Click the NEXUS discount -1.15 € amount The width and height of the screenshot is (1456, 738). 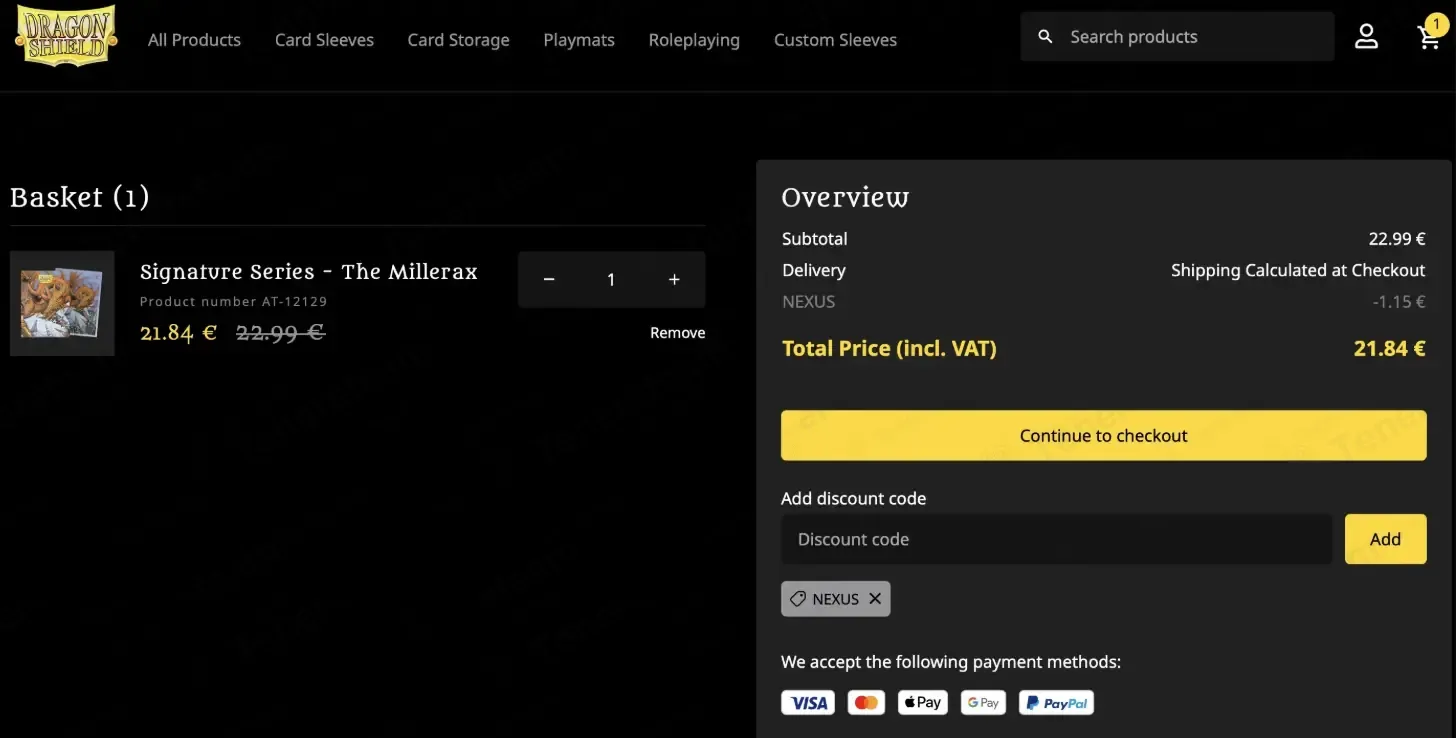point(1399,301)
